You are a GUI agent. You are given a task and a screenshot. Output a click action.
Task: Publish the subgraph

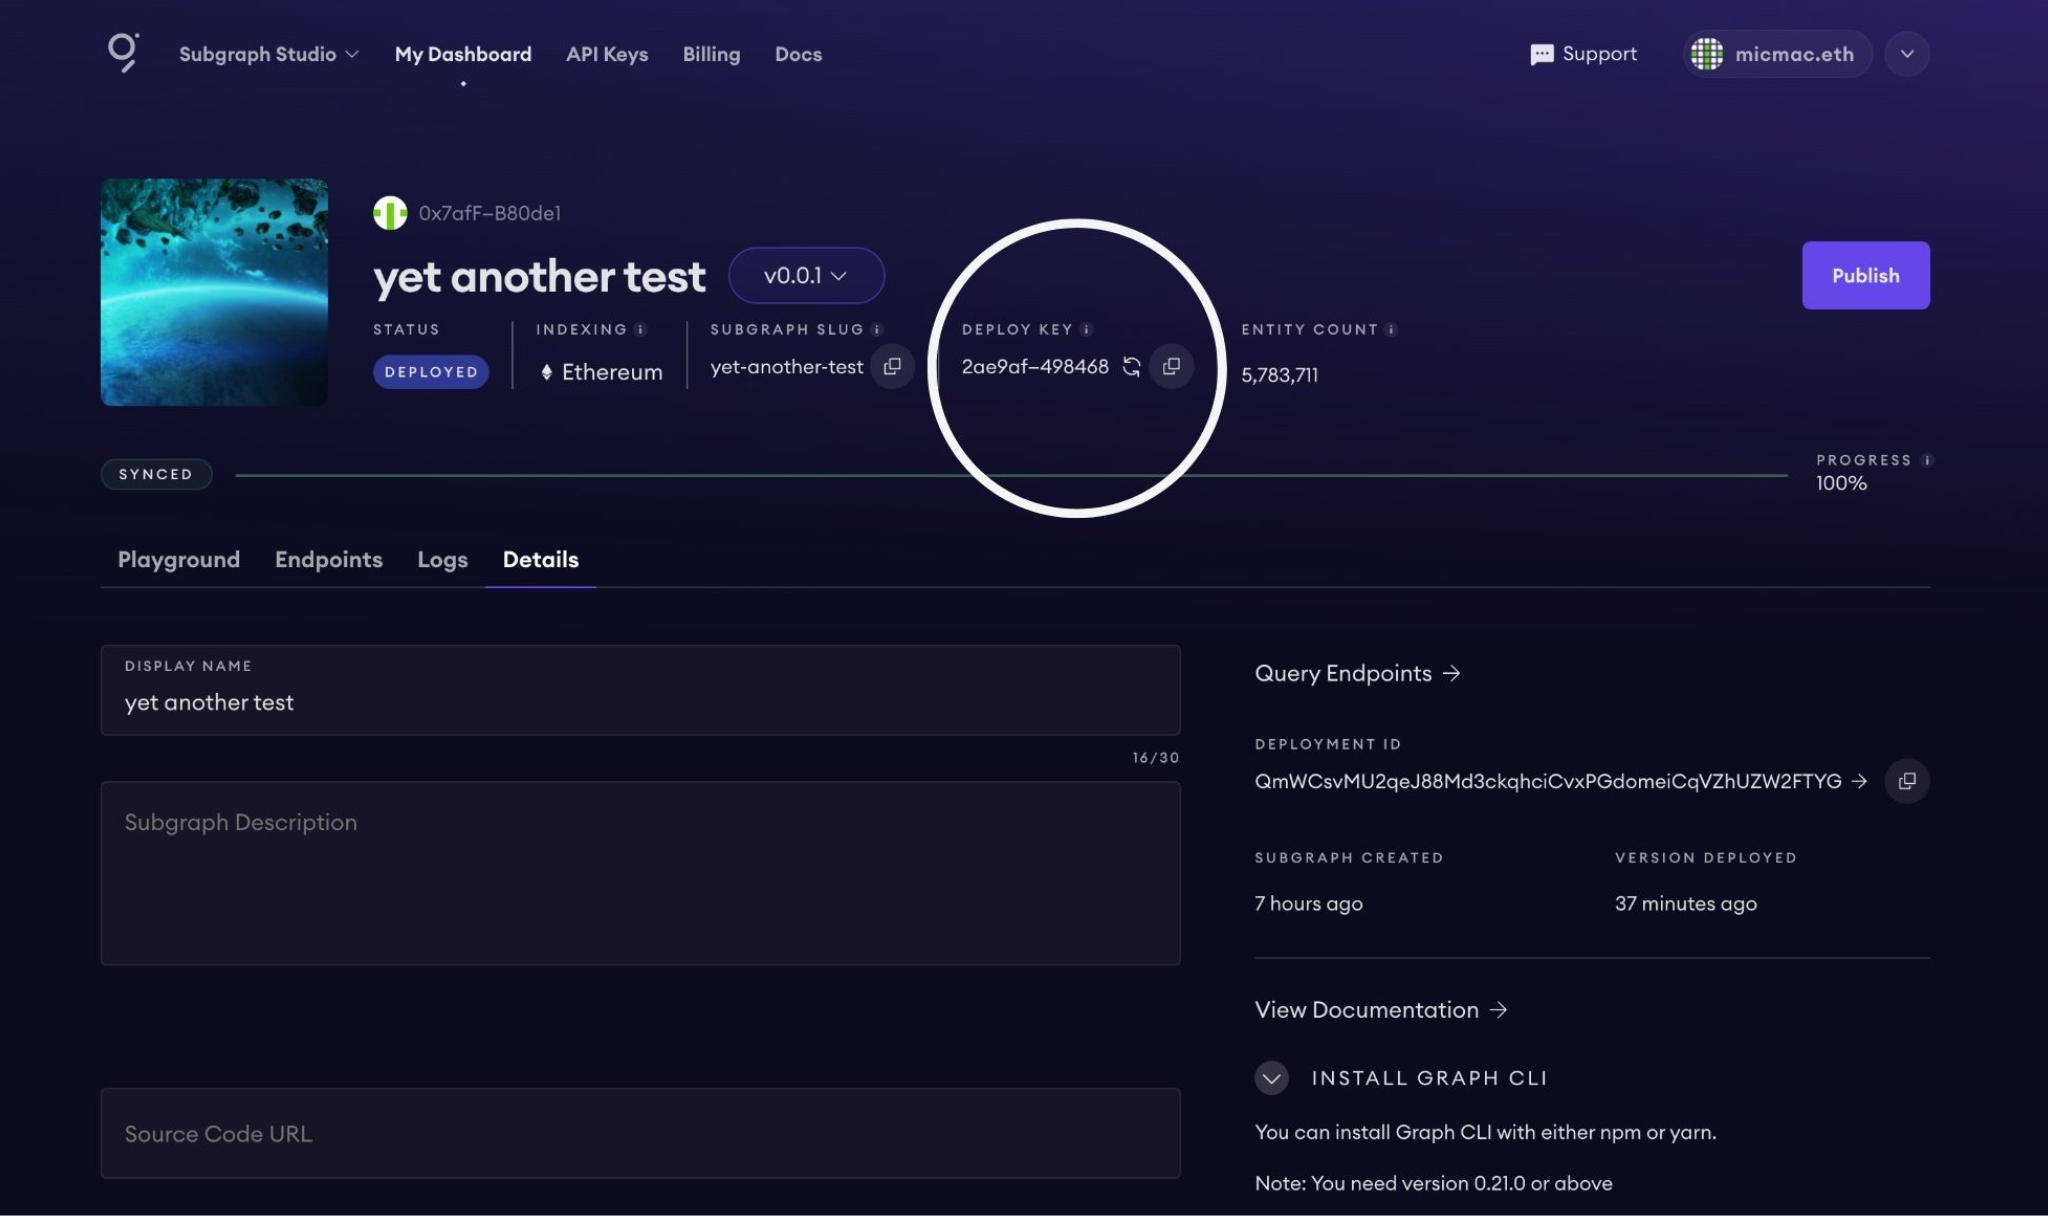(1864, 275)
